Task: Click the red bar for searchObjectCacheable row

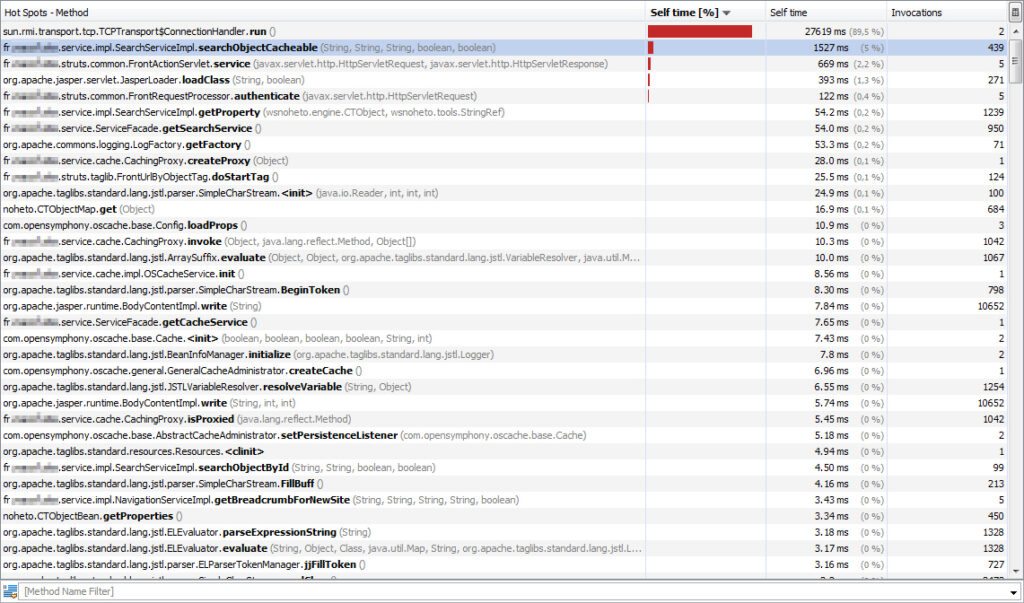Action: tap(650, 48)
